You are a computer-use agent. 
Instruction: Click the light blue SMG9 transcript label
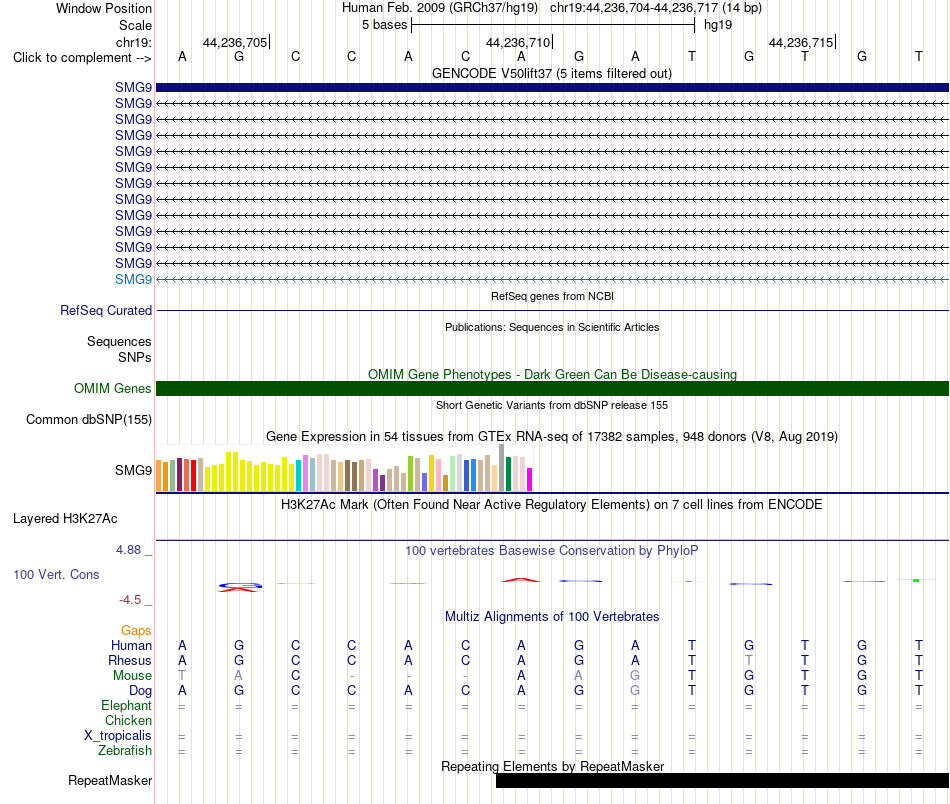133,279
